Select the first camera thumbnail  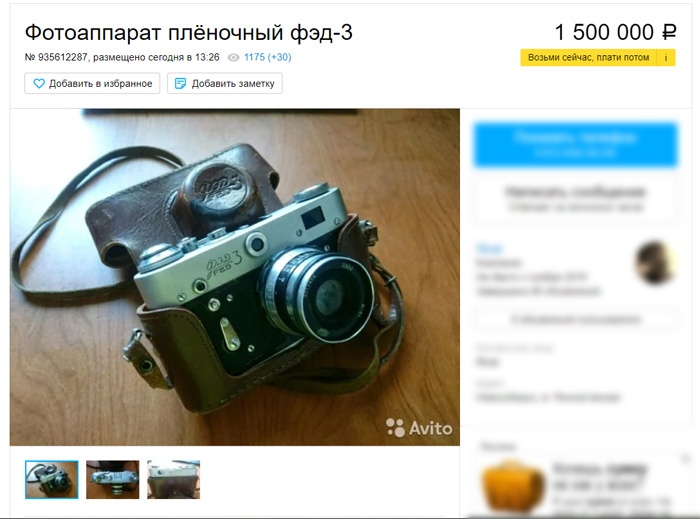pos(52,480)
